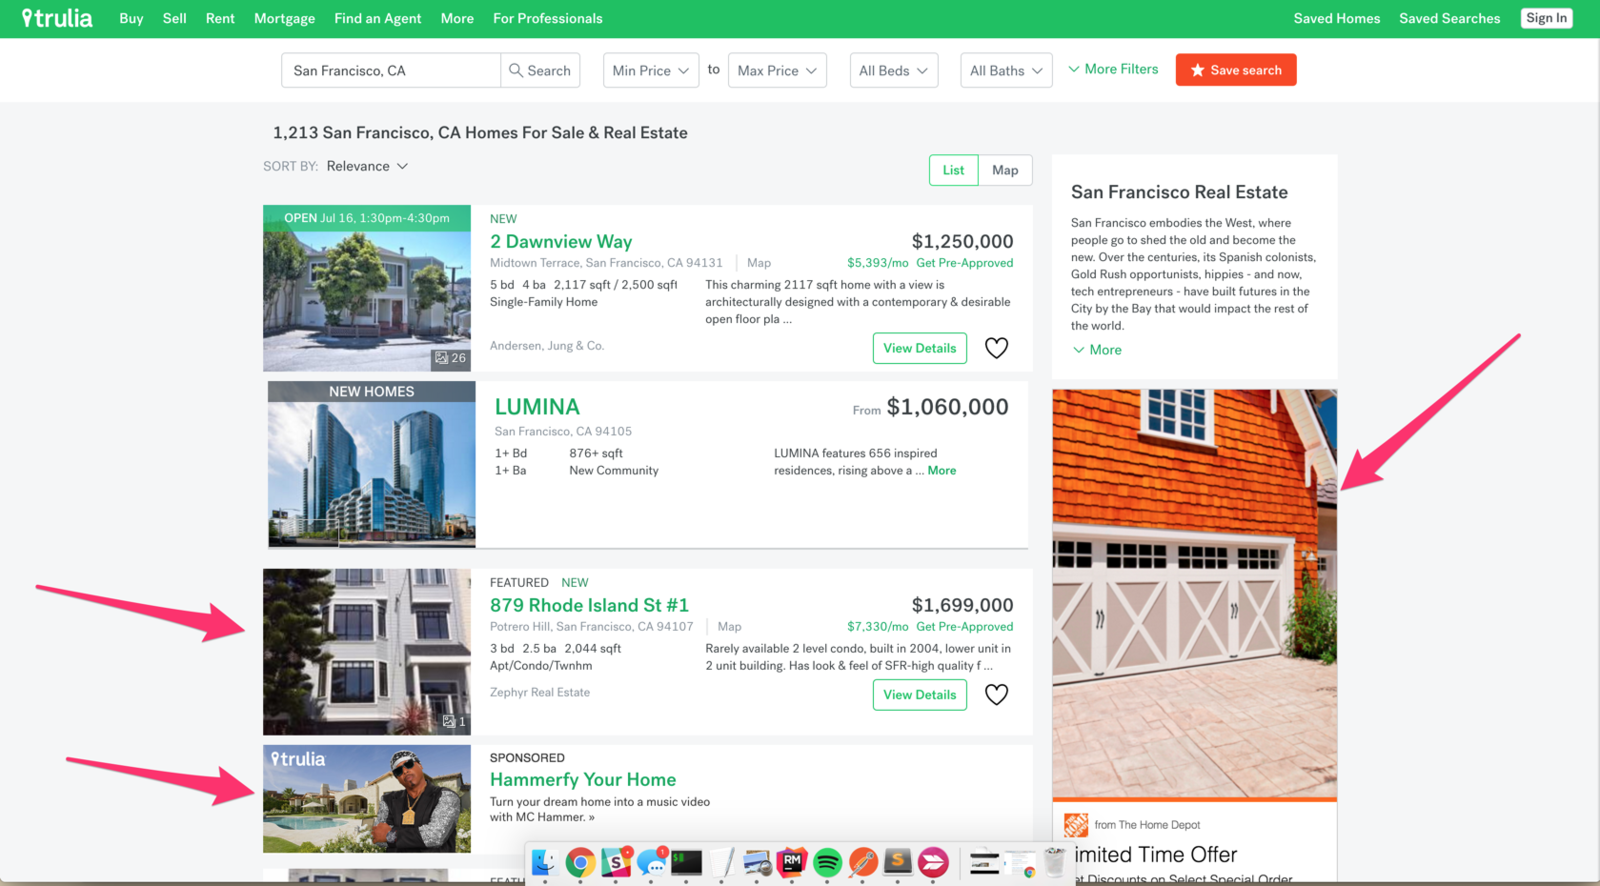1600x886 pixels.
Task: Open Trash in the dock
Action: [1054, 862]
